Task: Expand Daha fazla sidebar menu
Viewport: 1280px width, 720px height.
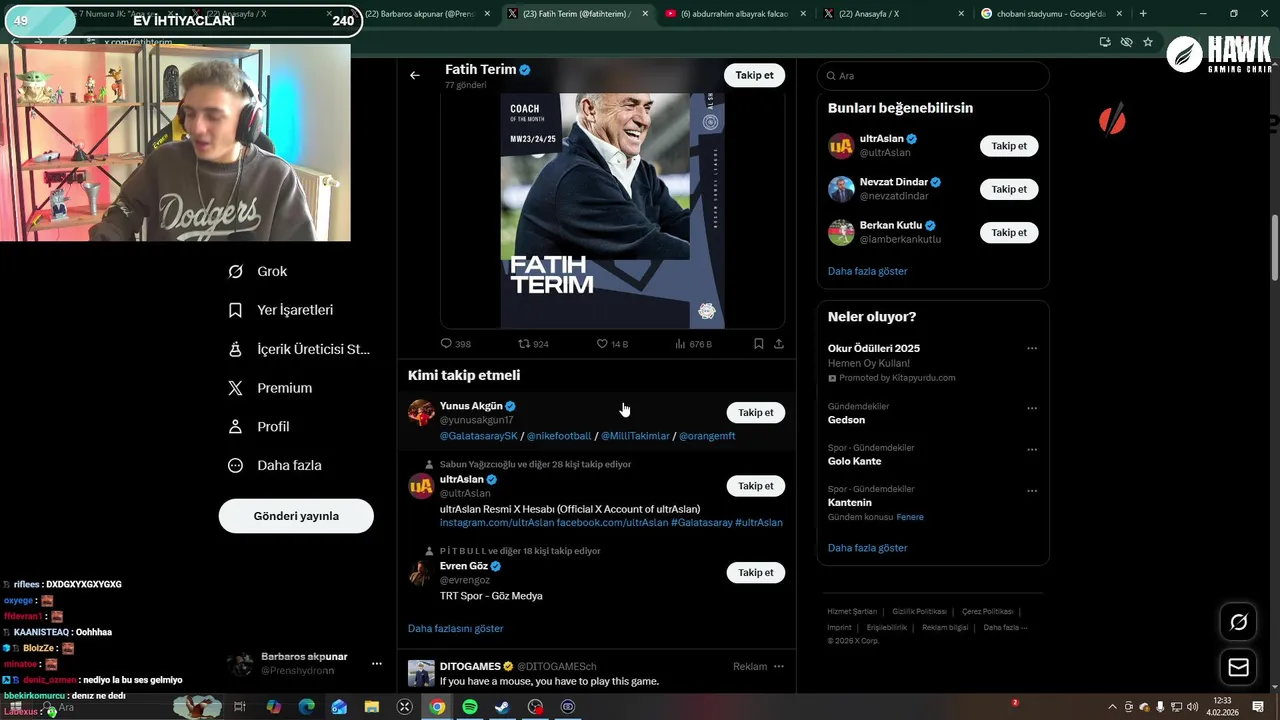Action: pyautogui.click(x=275, y=465)
